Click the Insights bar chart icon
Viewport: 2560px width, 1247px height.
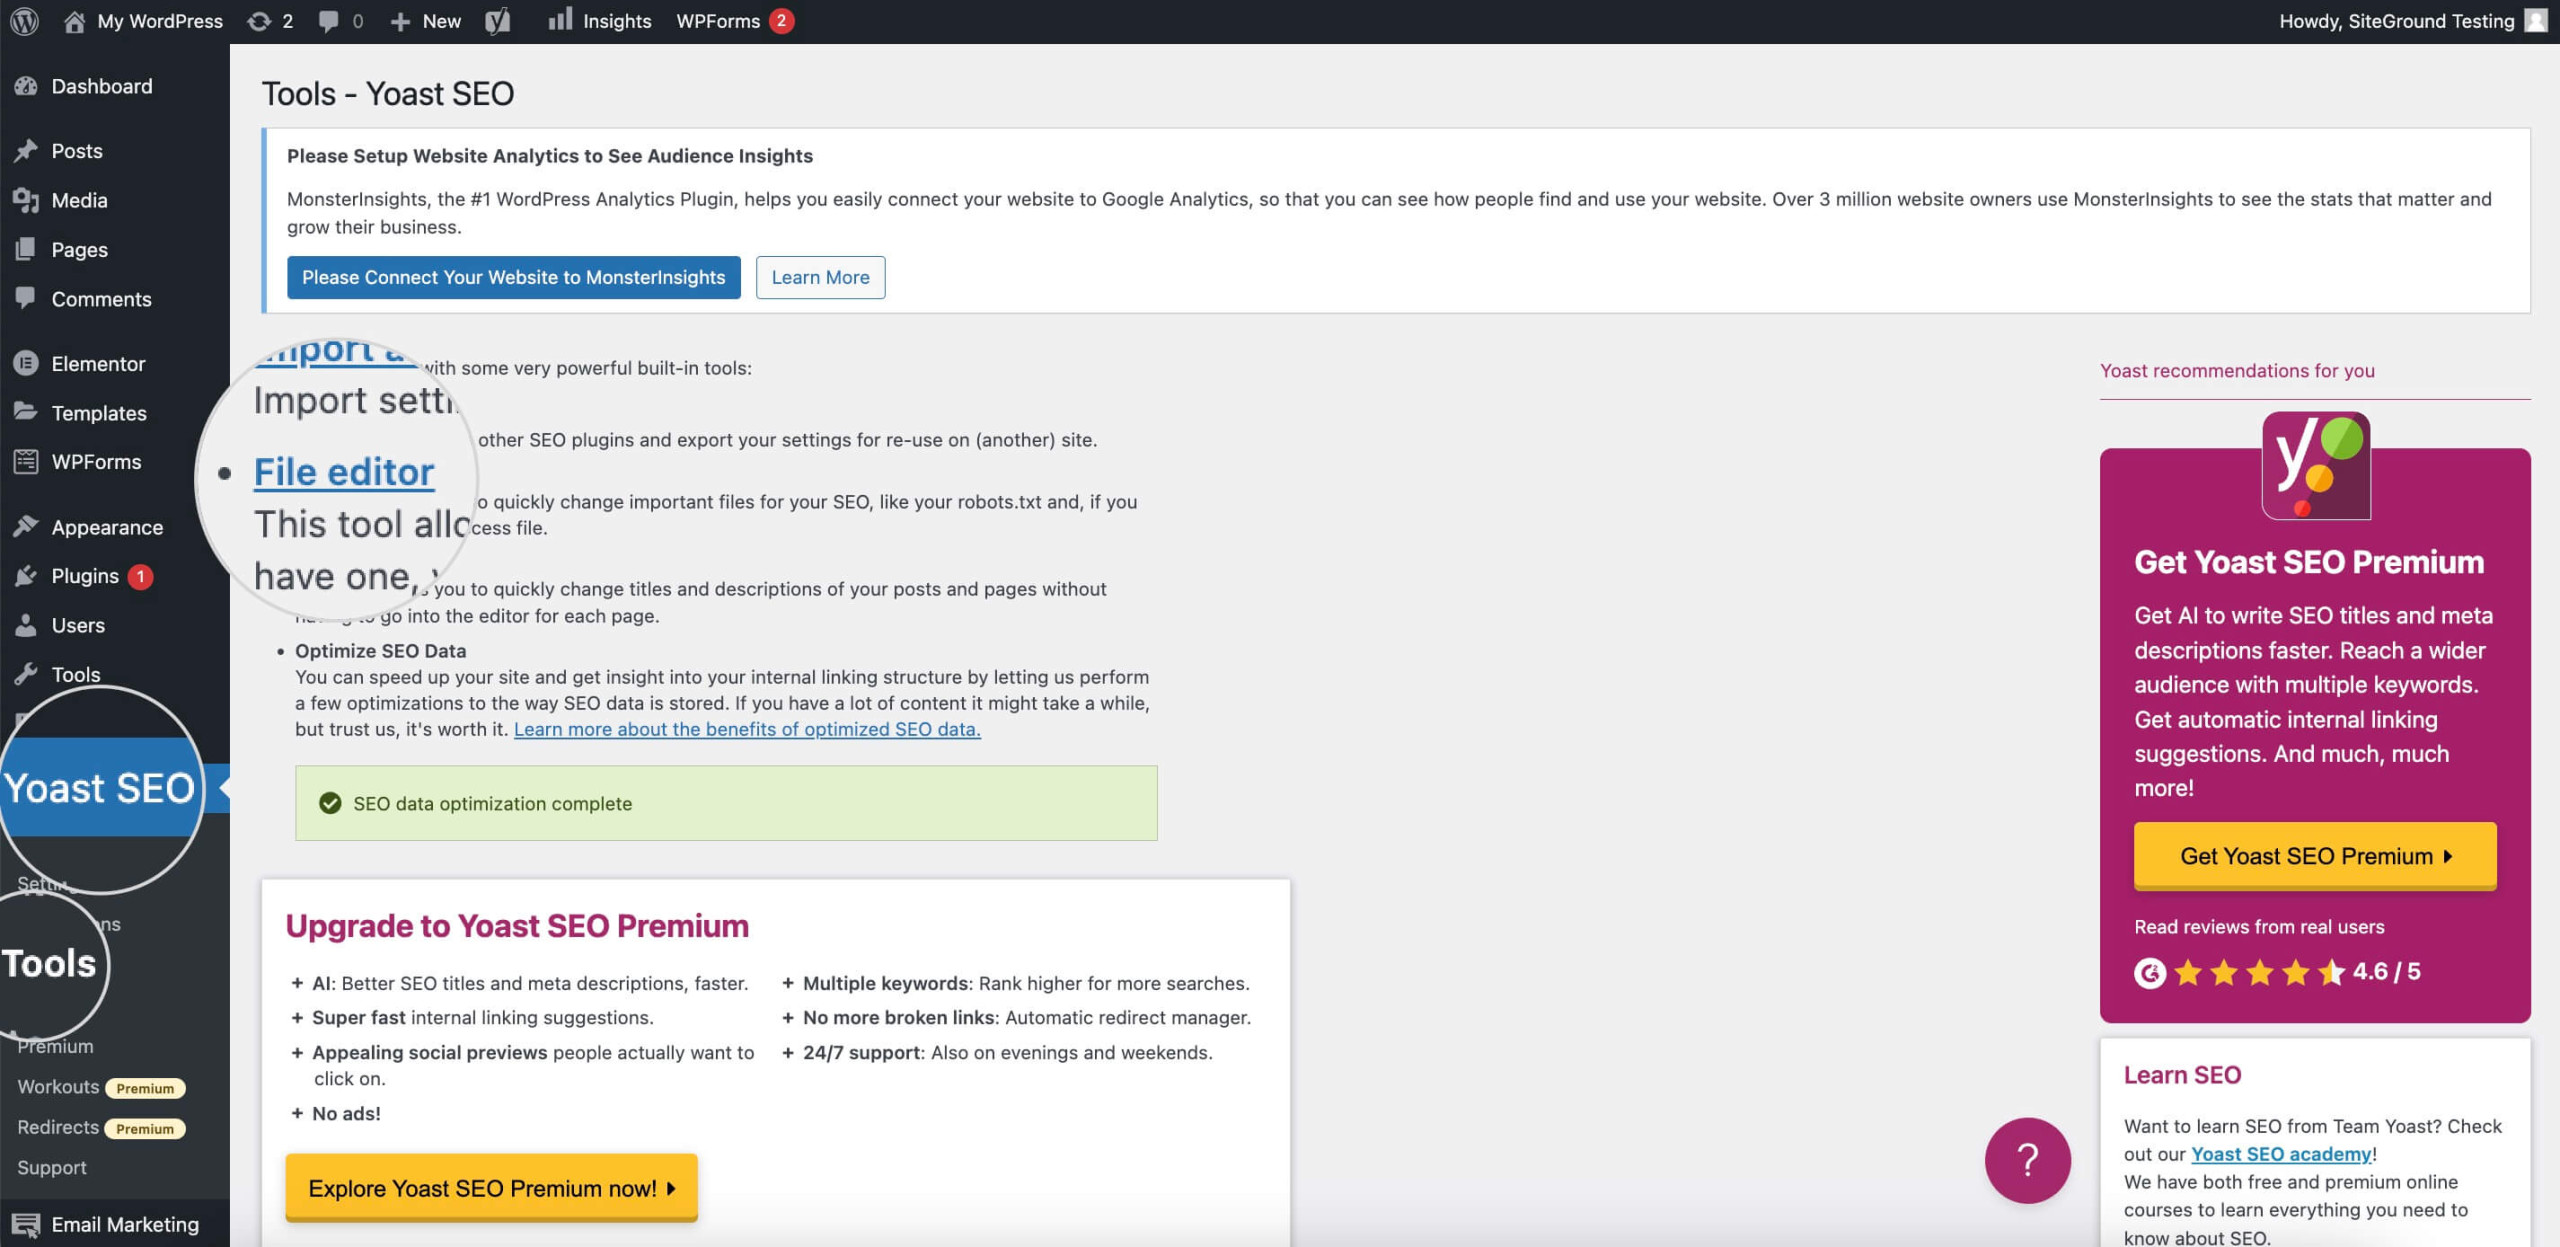click(x=560, y=19)
